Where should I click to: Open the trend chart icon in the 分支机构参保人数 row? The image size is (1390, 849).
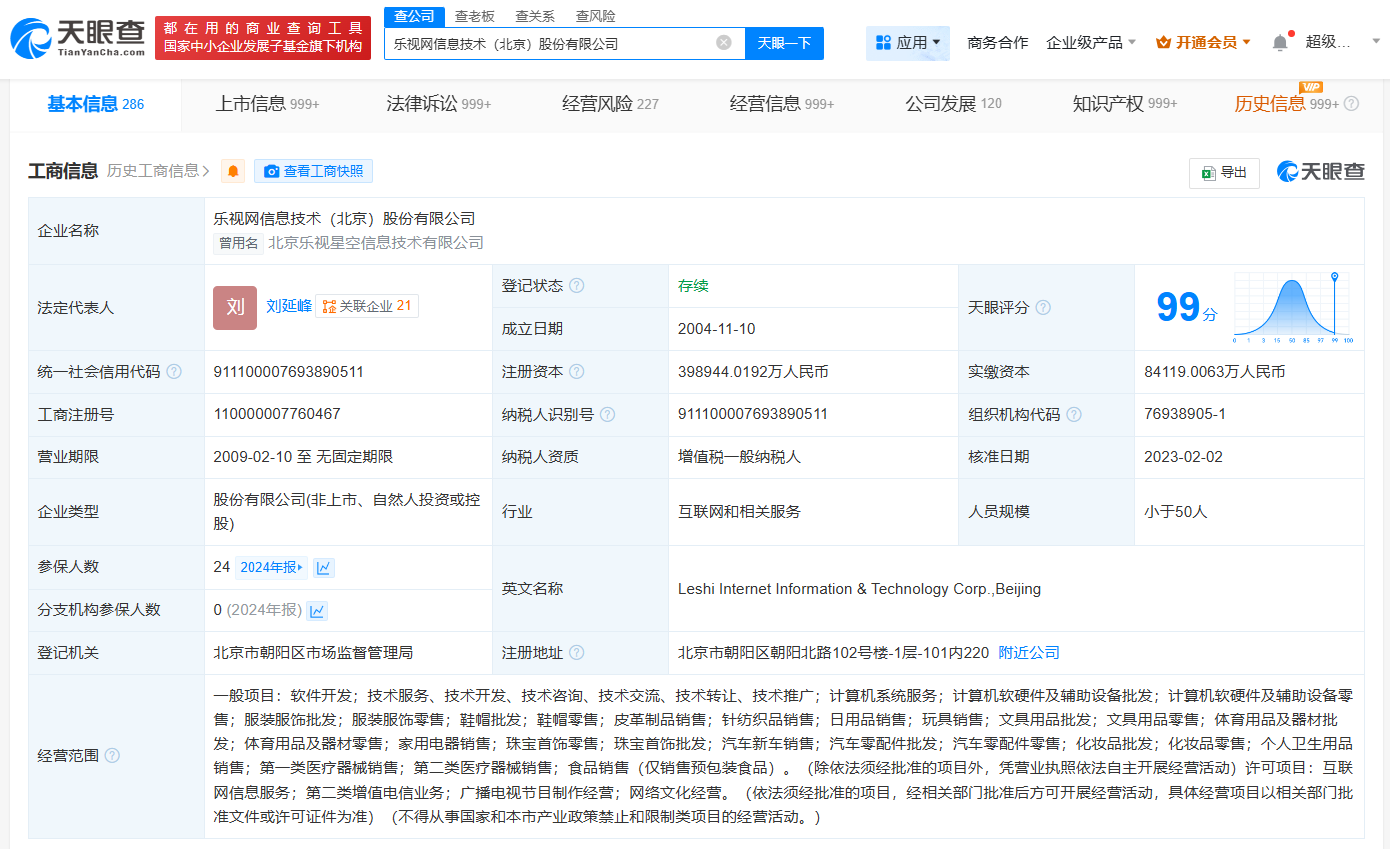coord(317,610)
